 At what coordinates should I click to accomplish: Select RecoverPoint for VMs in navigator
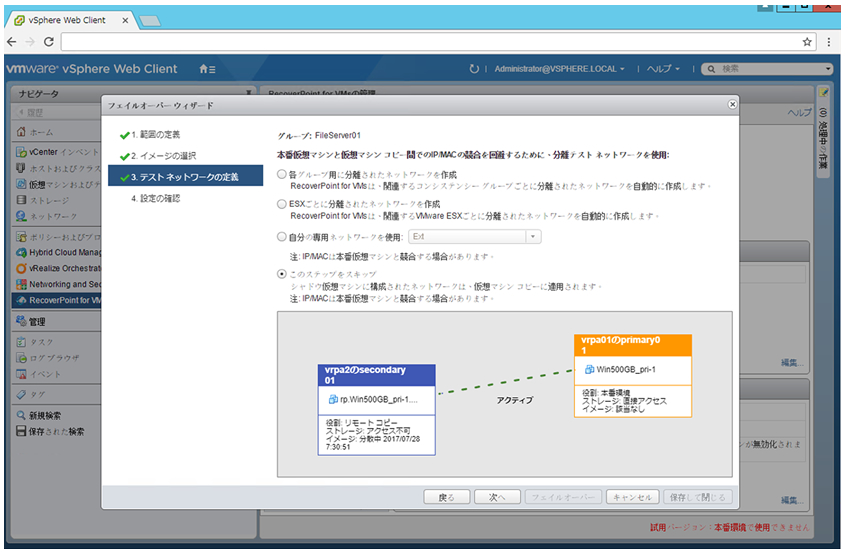pos(57,300)
